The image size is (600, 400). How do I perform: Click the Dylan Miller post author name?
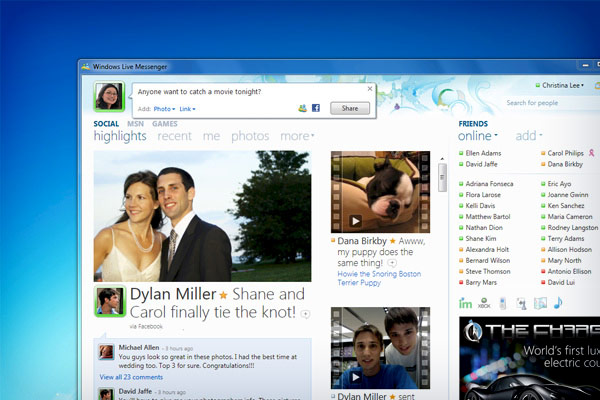pos(173,294)
